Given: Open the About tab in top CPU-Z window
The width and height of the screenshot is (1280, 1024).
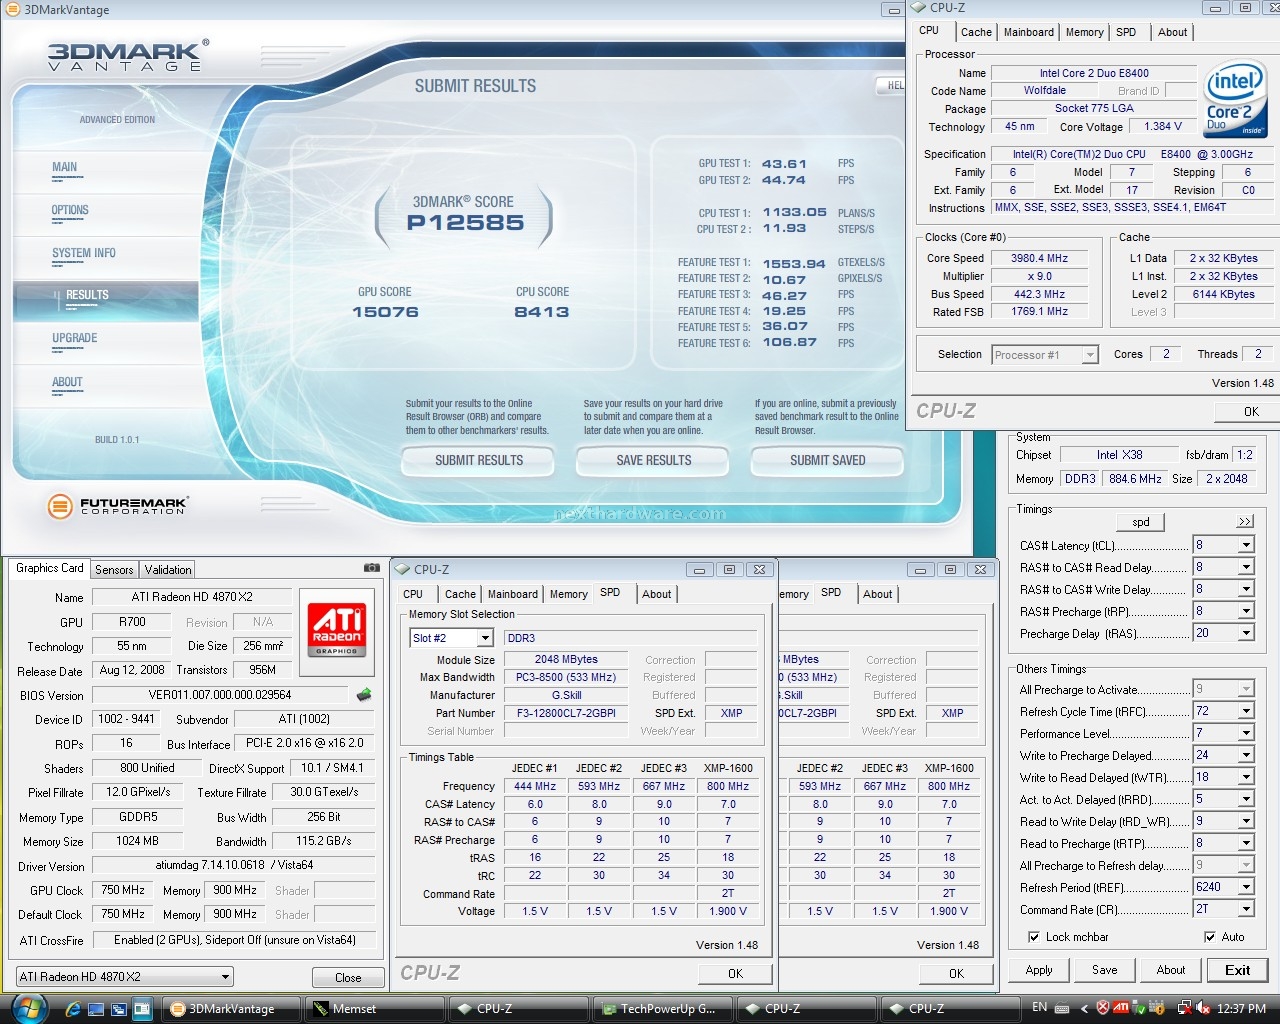Looking at the screenshot, I should click(1173, 32).
